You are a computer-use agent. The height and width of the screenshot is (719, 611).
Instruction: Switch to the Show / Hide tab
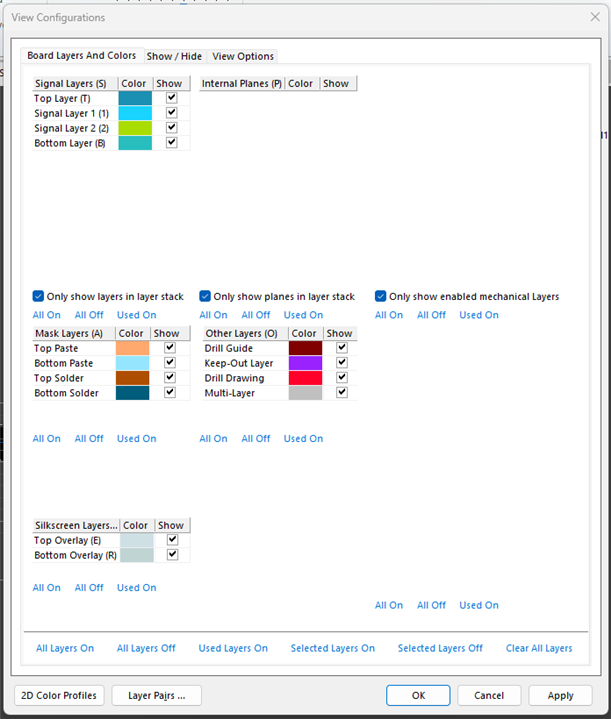[174, 56]
